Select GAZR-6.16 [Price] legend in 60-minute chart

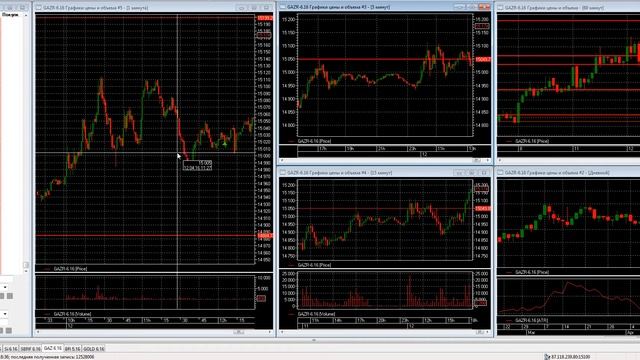point(532,141)
